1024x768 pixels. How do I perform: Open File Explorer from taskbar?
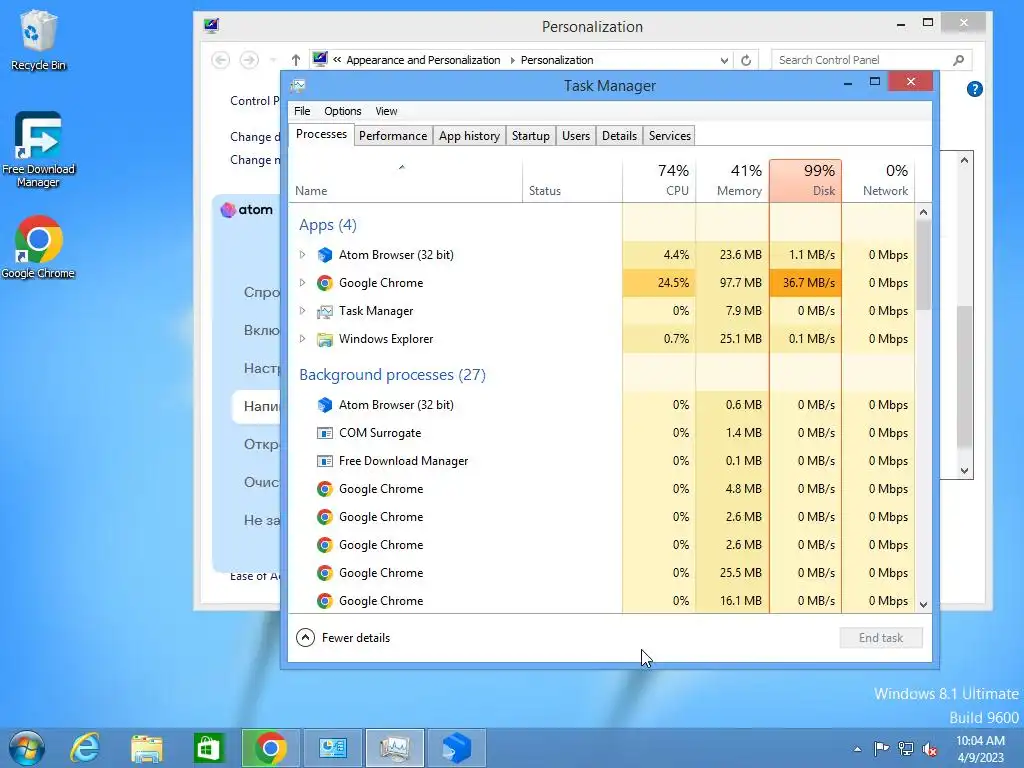147,748
